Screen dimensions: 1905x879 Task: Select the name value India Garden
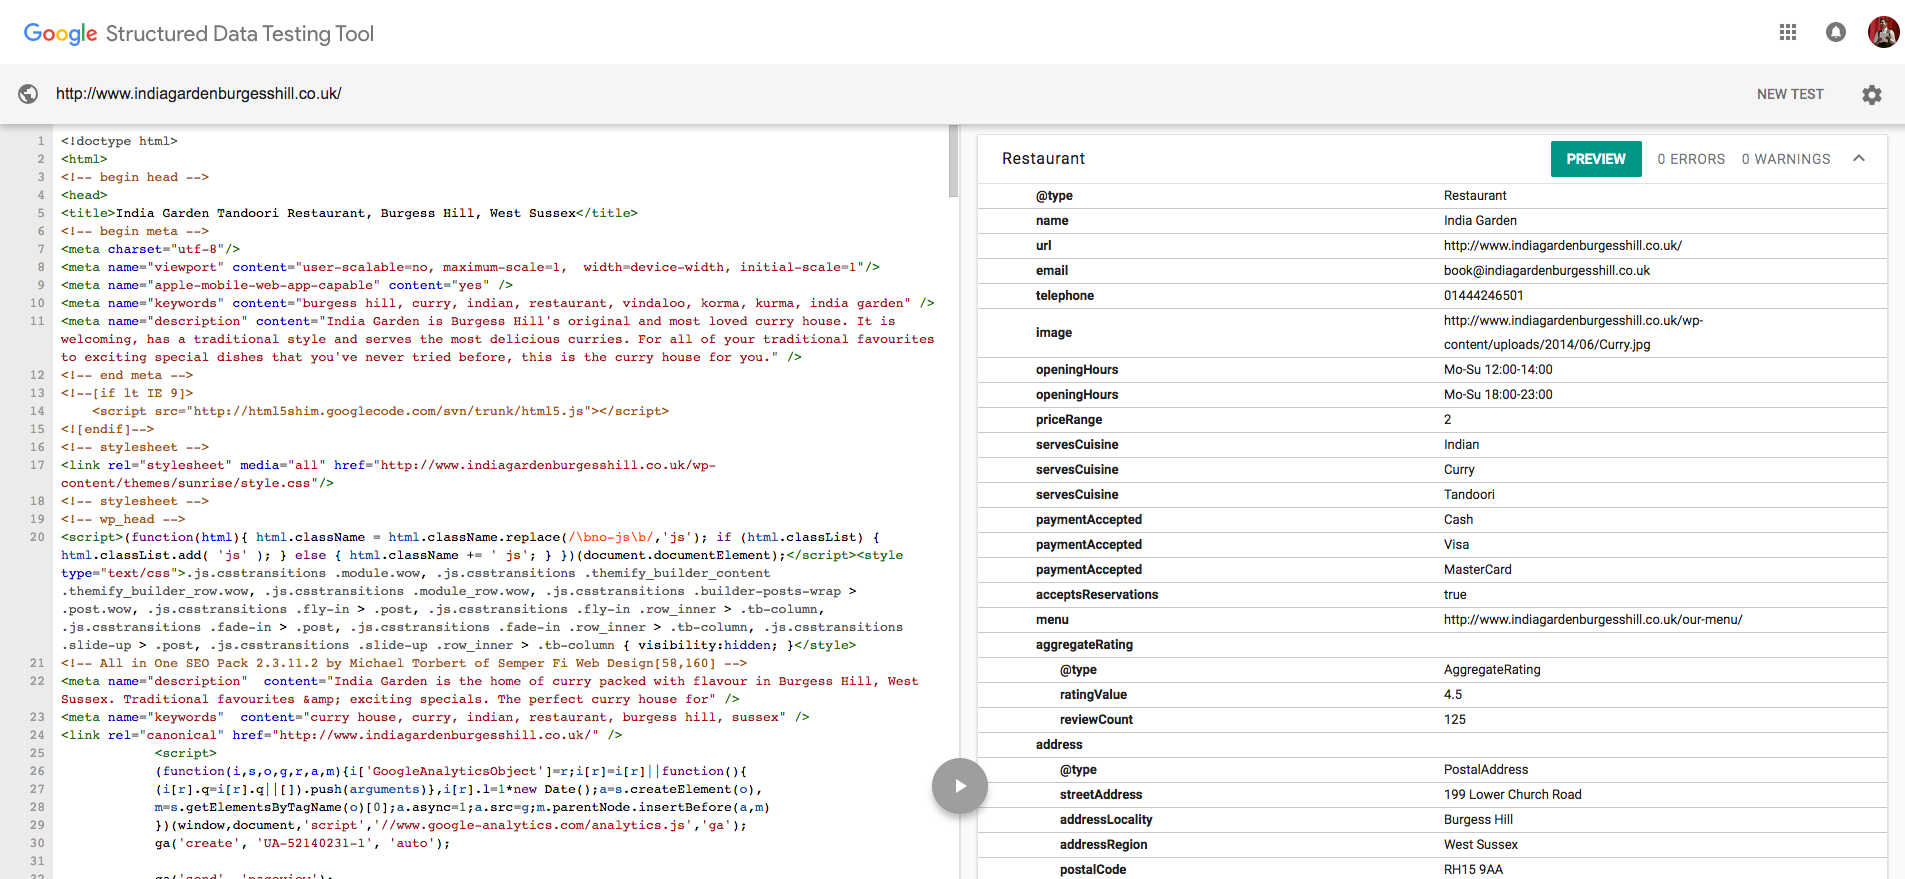coord(1480,221)
